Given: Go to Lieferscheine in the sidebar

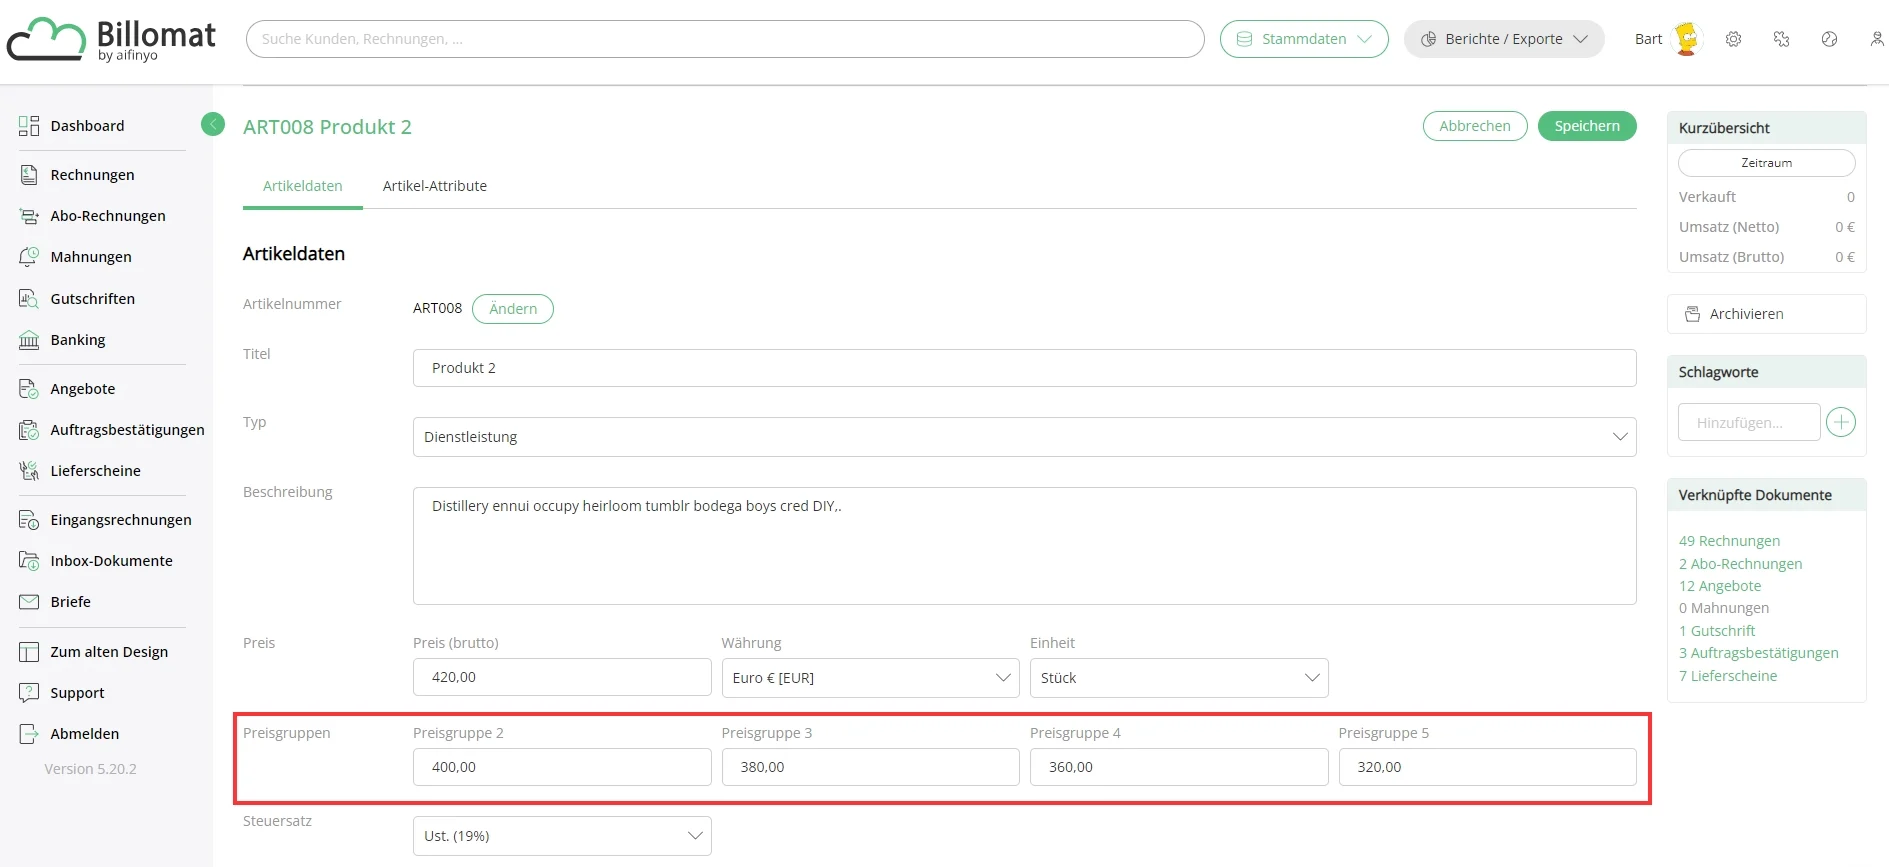Looking at the screenshot, I should coord(96,471).
